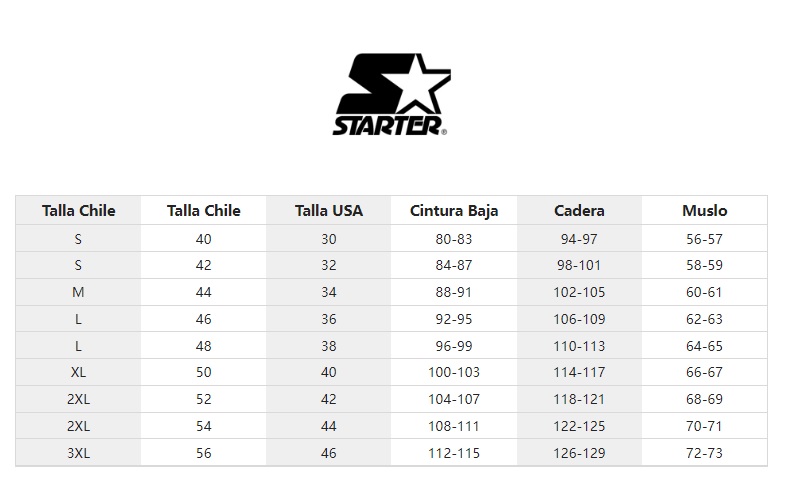This screenshot has width=786, height=478.
Task: Click the M size cell
Action: pyautogui.click(x=78, y=292)
